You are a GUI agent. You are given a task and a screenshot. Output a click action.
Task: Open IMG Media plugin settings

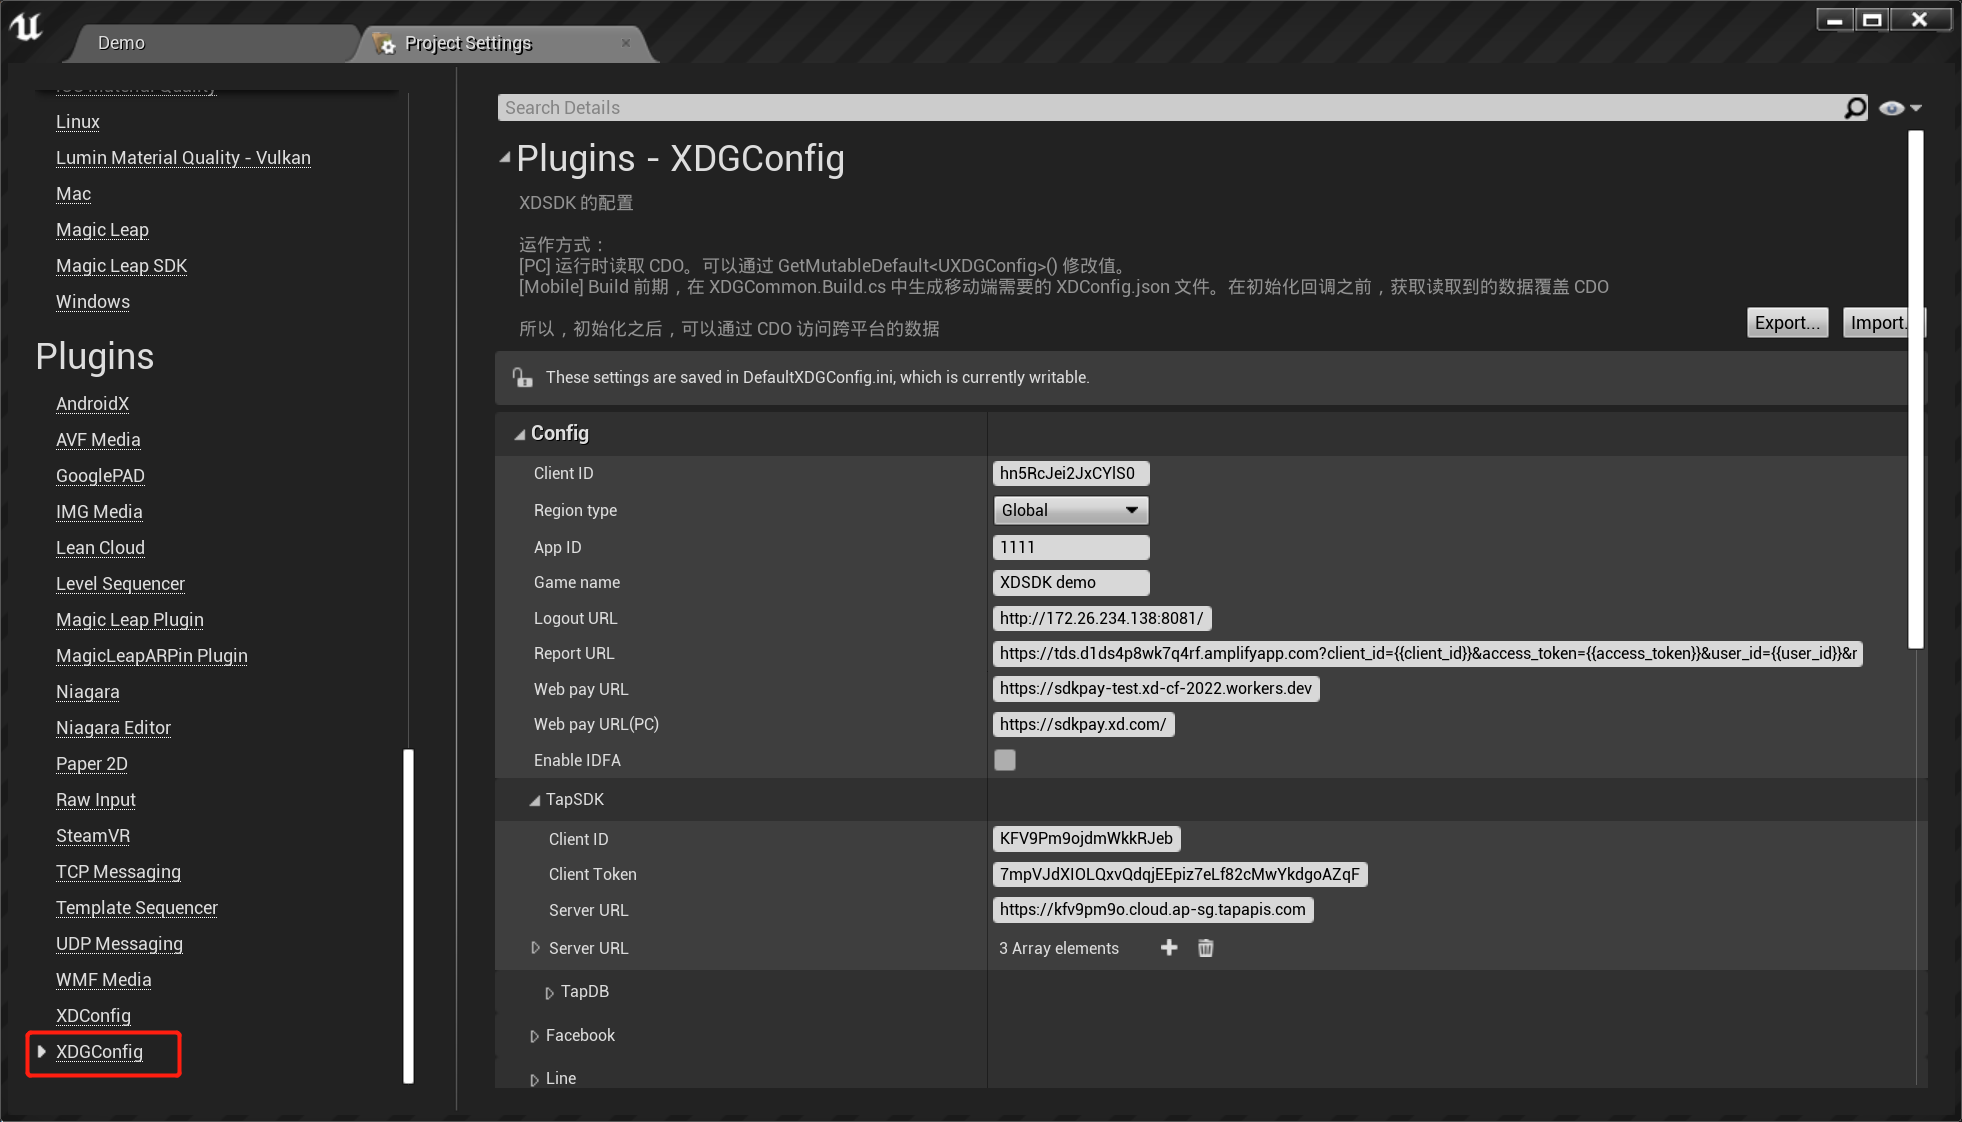(x=99, y=512)
